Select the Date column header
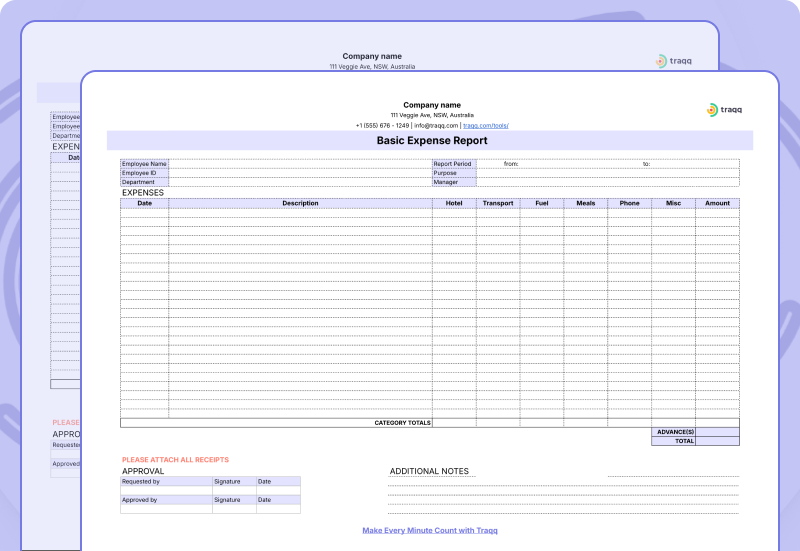The height and width of the screenshot is (551, 800). click(x=144, y=203)
